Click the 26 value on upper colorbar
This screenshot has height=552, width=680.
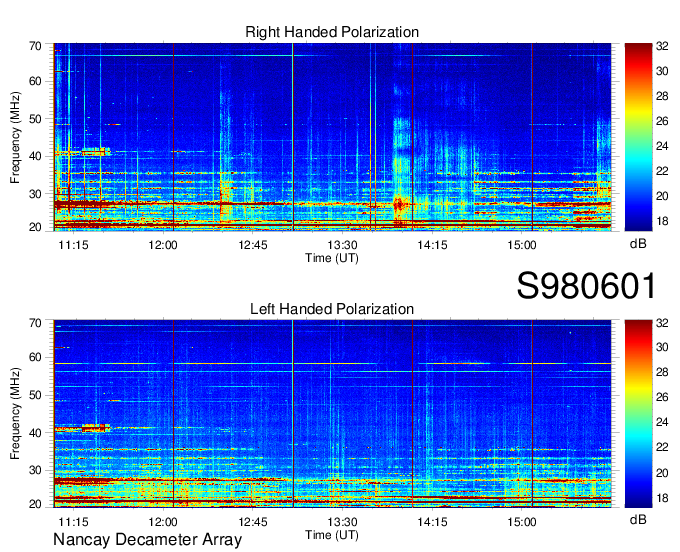[662, 121]
